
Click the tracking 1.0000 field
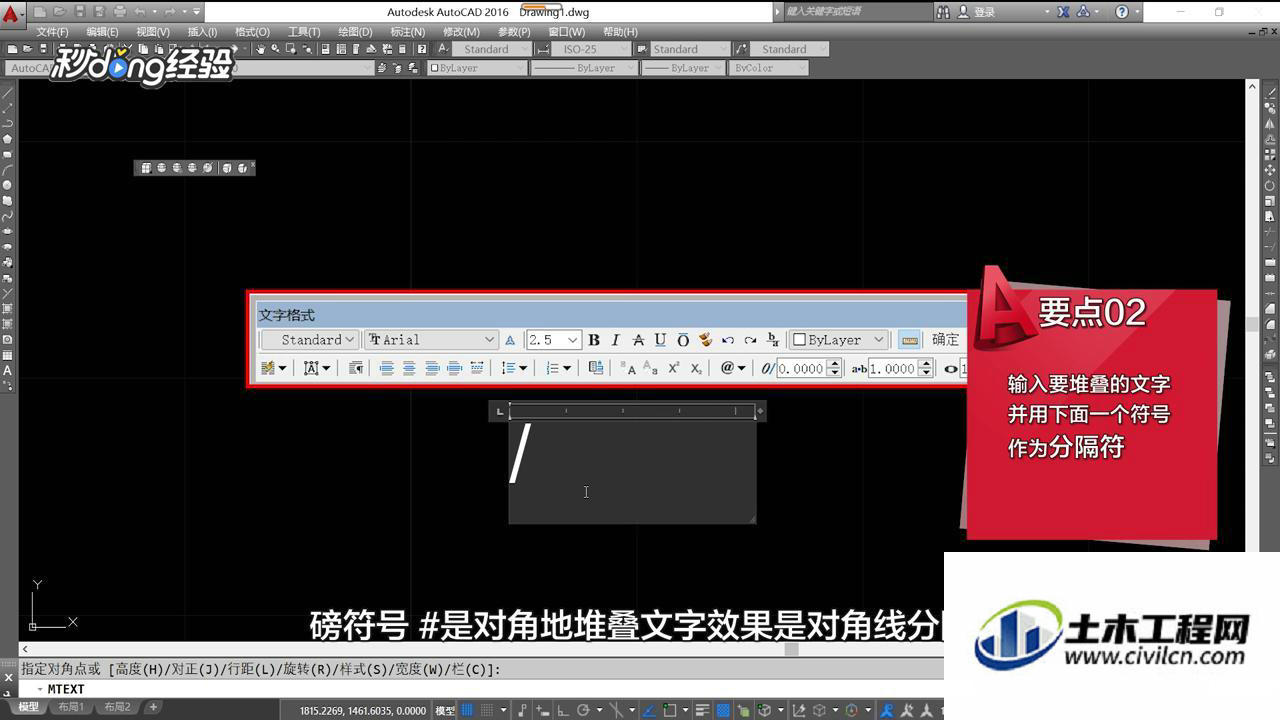pyautogui.click(x=892, y=368)
